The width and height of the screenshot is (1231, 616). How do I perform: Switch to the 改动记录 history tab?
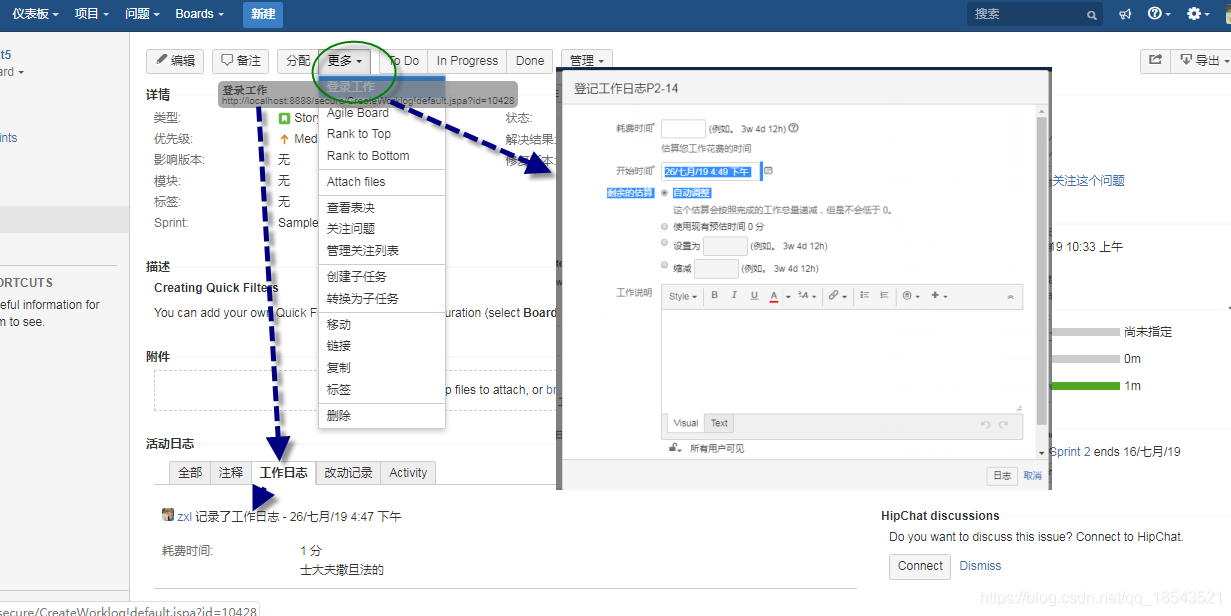coord(348,473)
